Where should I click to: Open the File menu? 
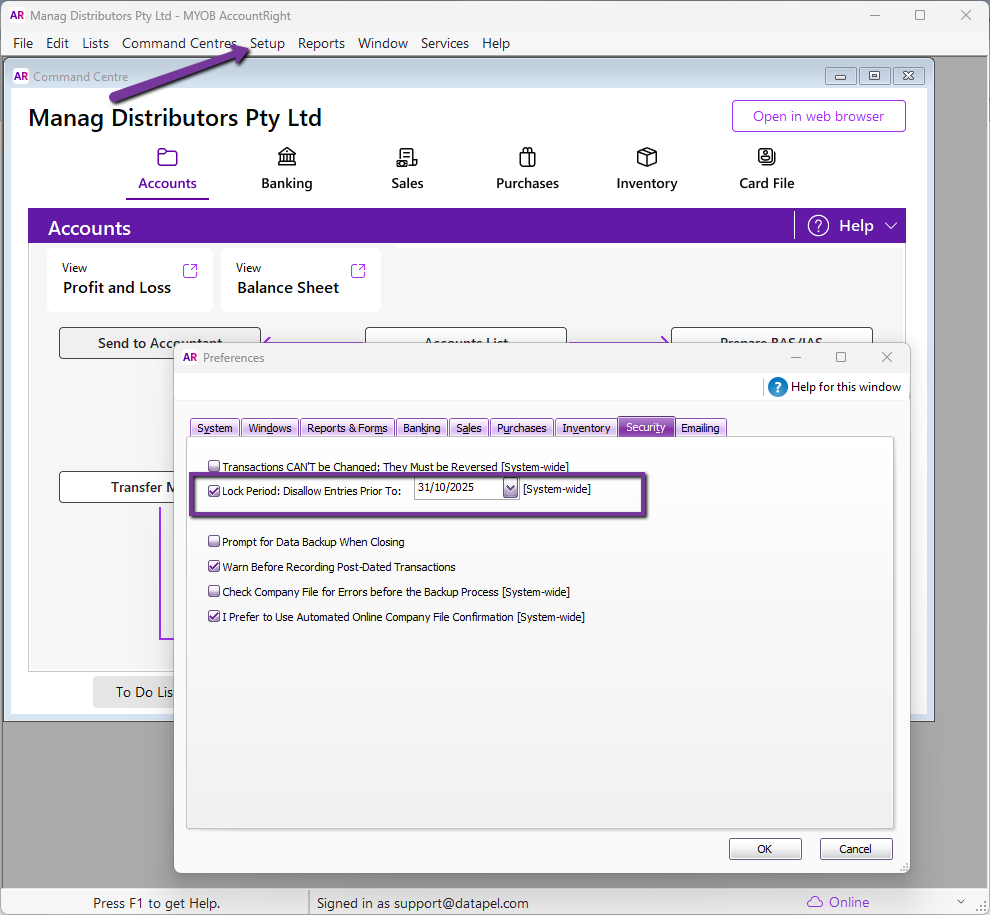tap(23, 44)
